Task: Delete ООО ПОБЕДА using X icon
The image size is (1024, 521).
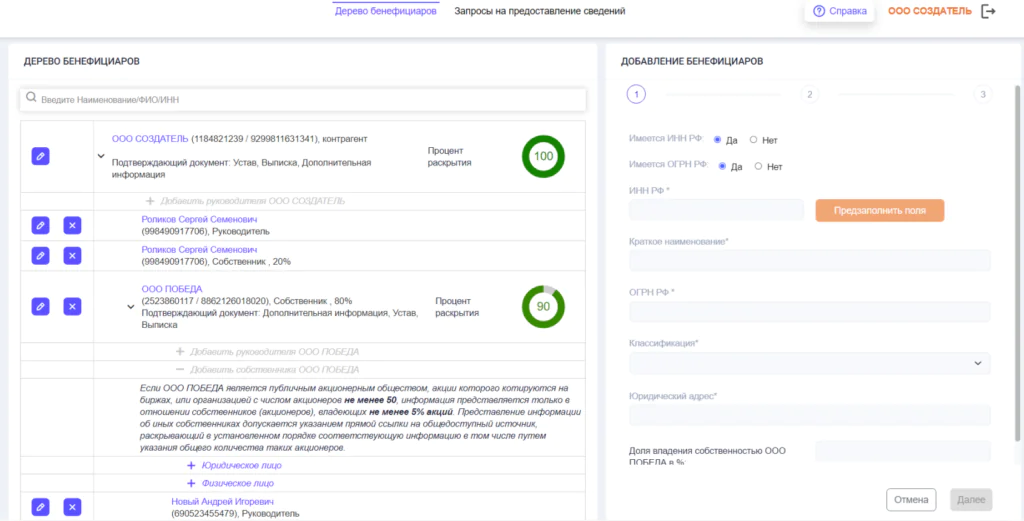Action: 72,306
